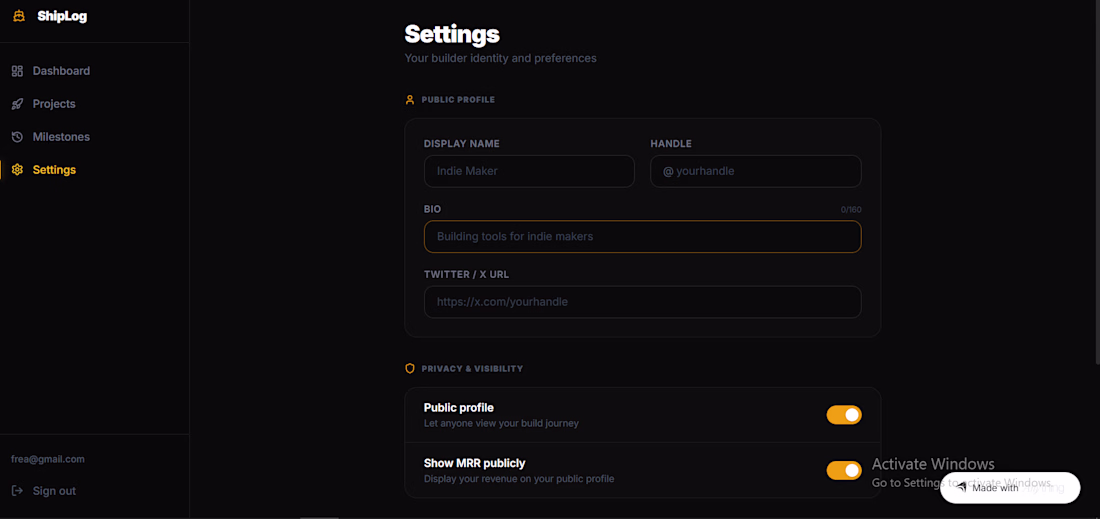
Task: Click the 'Public profile' row title
Action: click(459, 407)
